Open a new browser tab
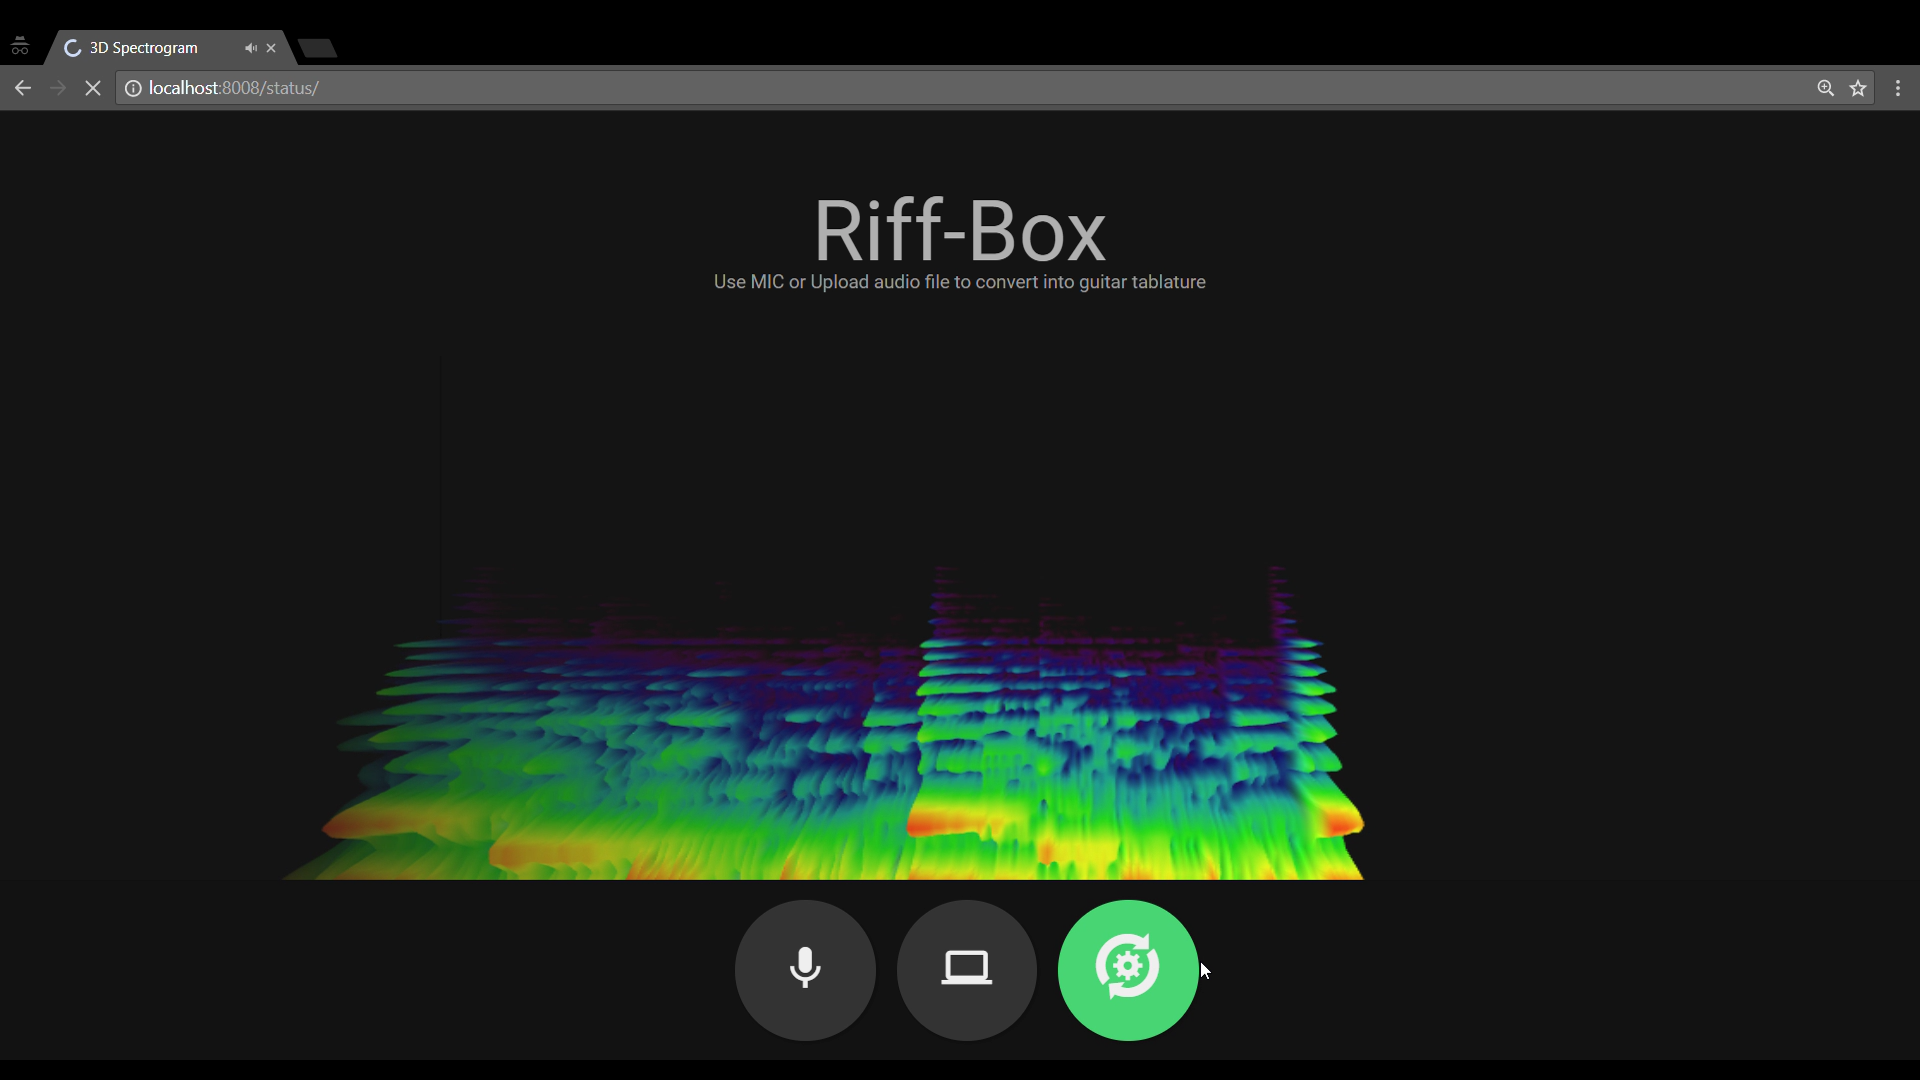The width and height of the screenshot is (1920, 1080). tap(318, 48)
